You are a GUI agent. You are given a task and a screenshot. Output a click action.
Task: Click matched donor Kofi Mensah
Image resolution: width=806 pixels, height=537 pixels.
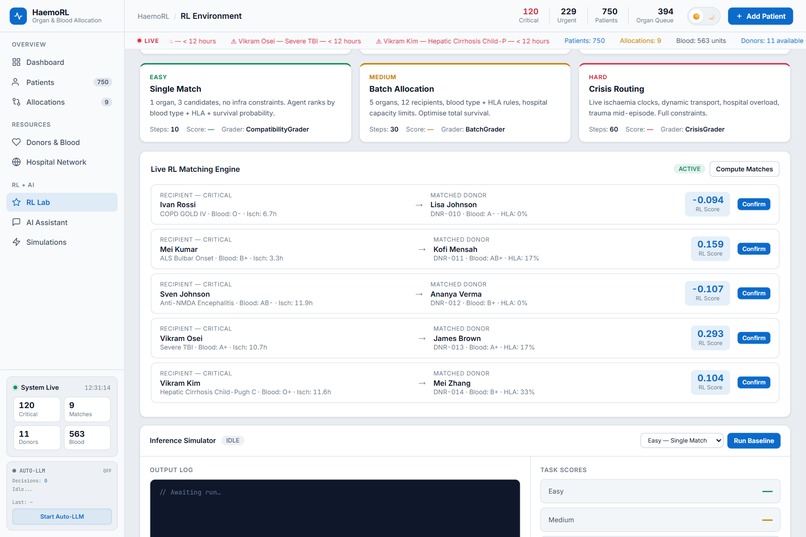tap(455, 249)
